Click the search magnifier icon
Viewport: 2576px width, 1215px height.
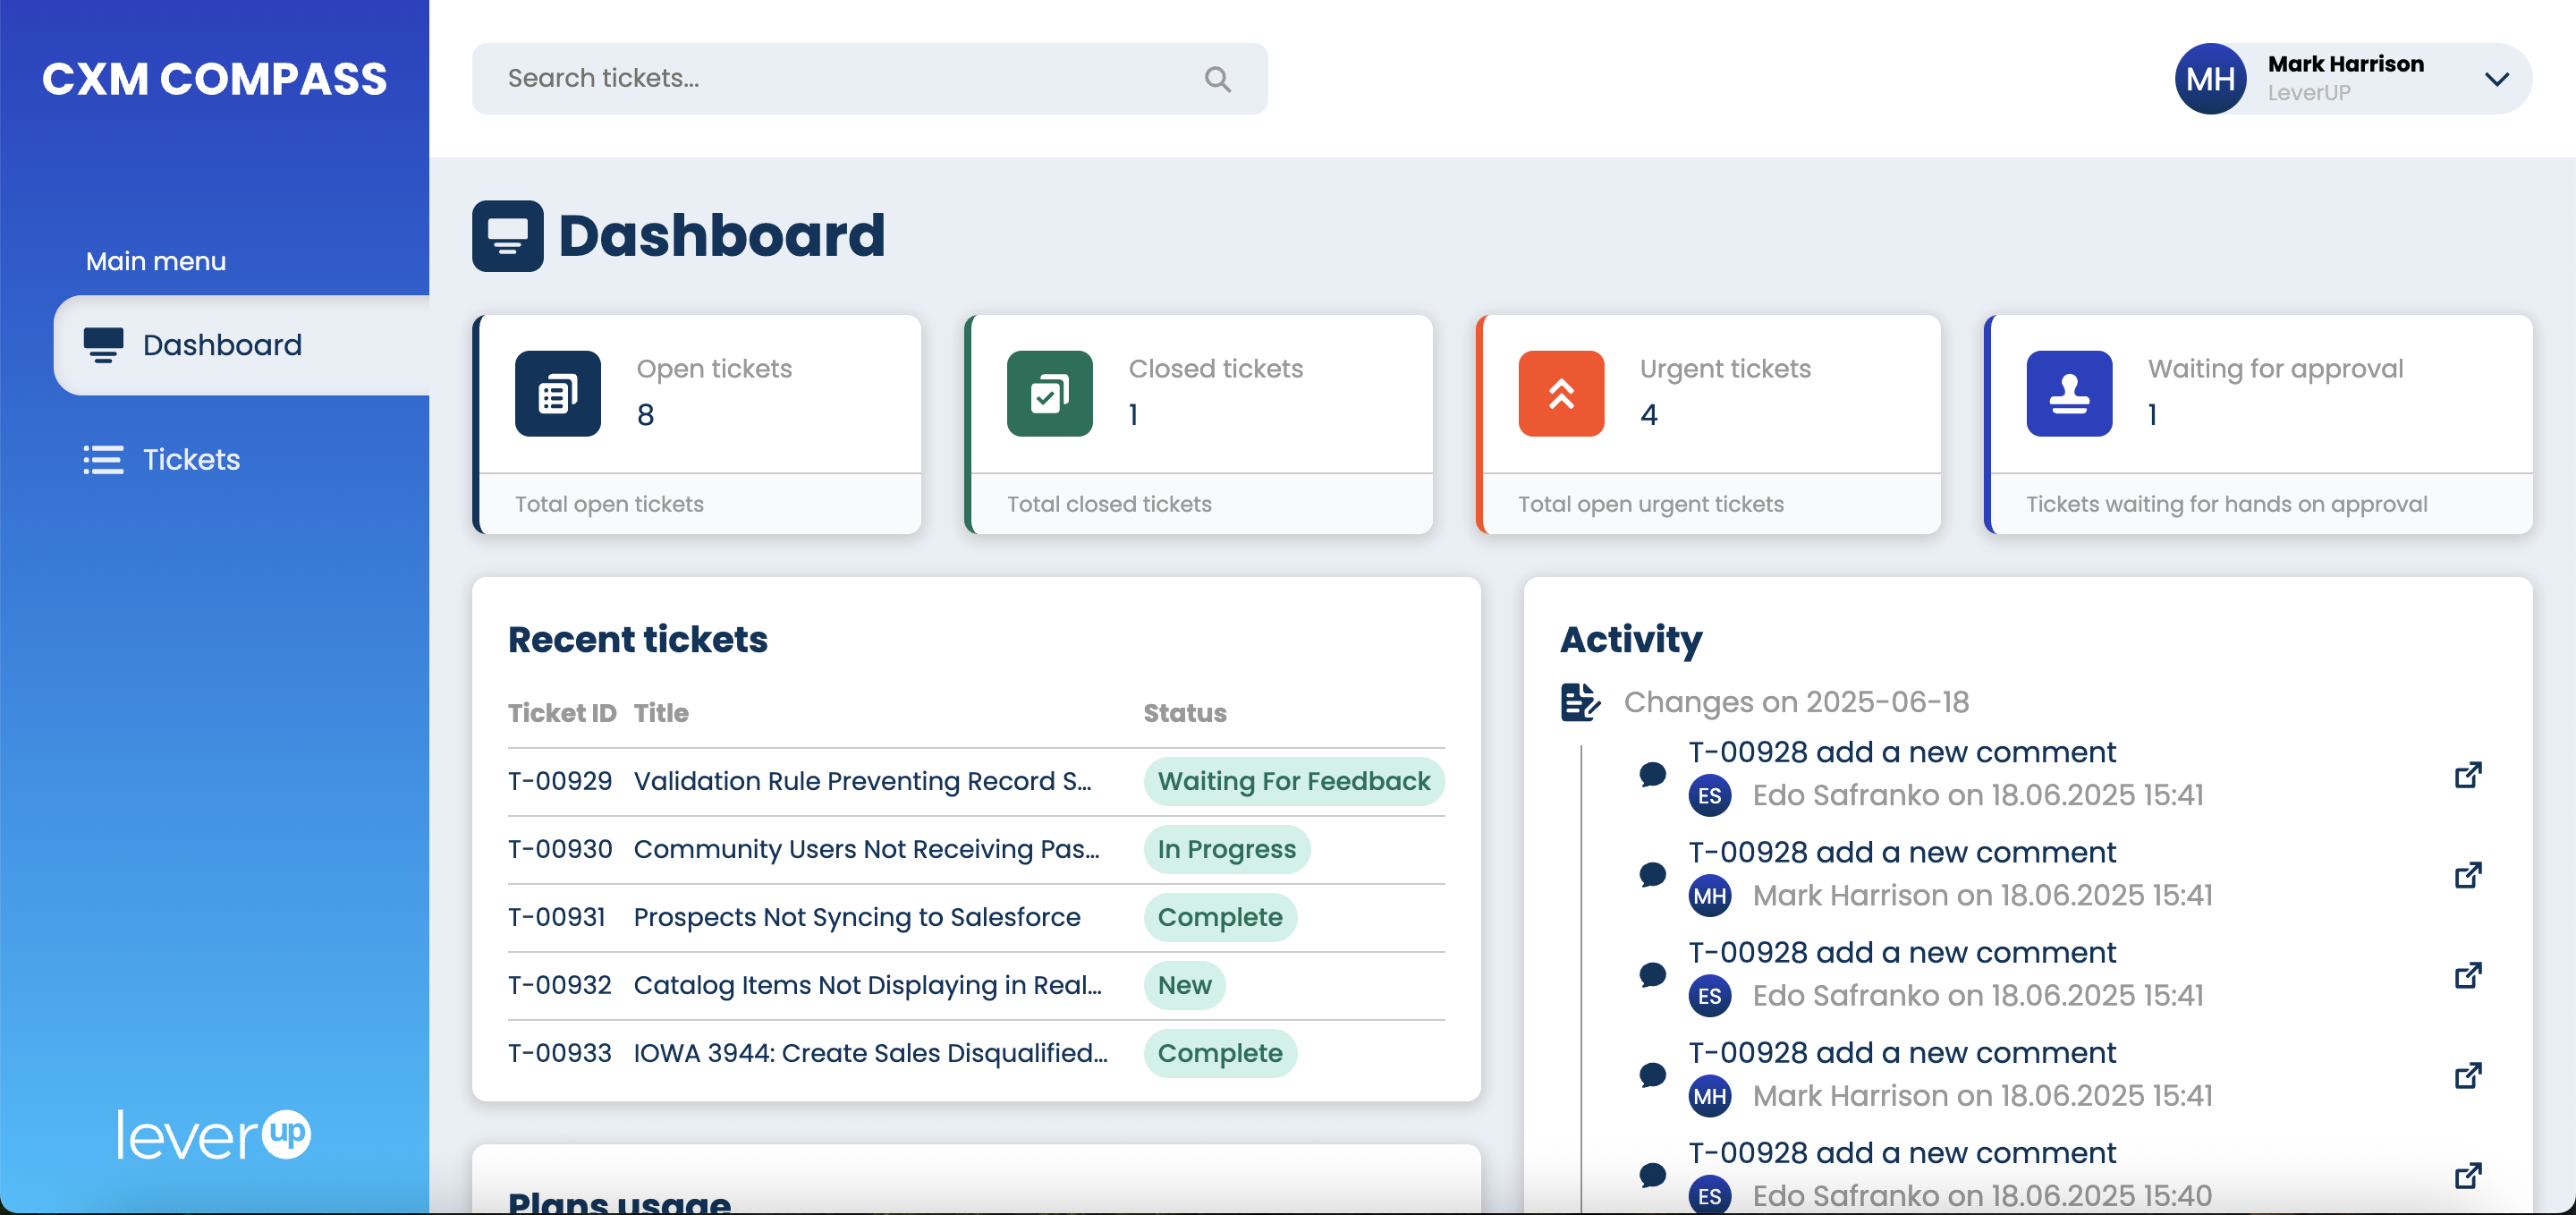point(1217,79)
